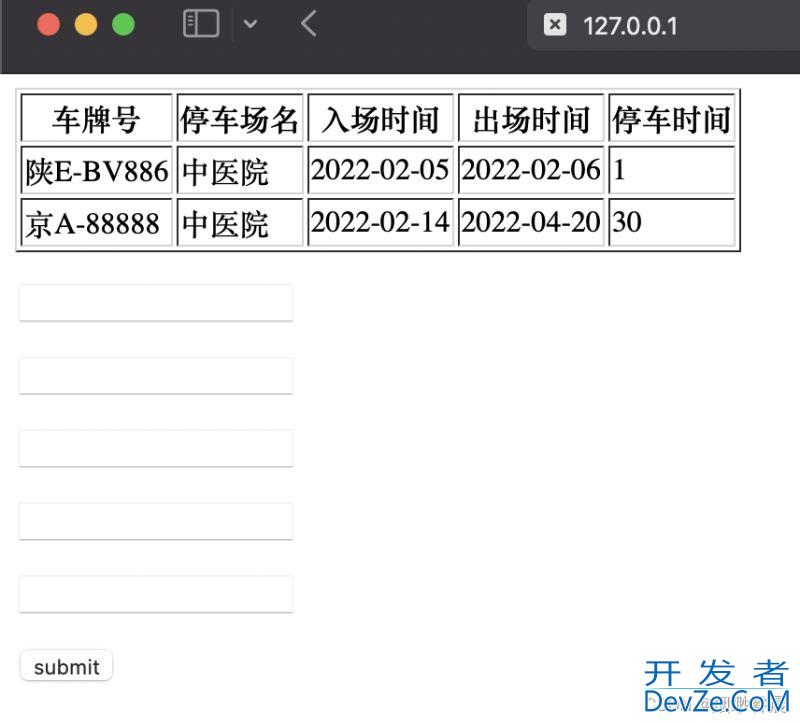Focus the fourth empty input field
The width and height of the screenshot is (800, 723).
click(x=156, y=521)
